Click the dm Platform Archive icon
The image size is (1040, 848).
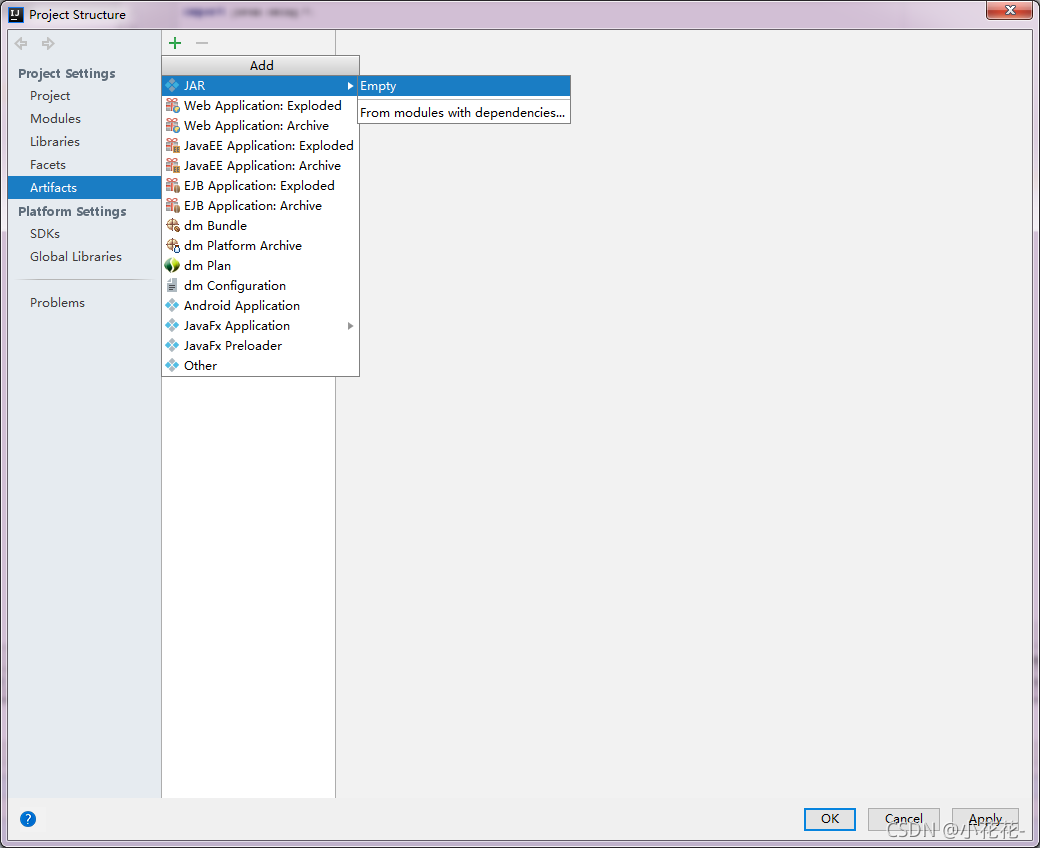tap(172, 245)
